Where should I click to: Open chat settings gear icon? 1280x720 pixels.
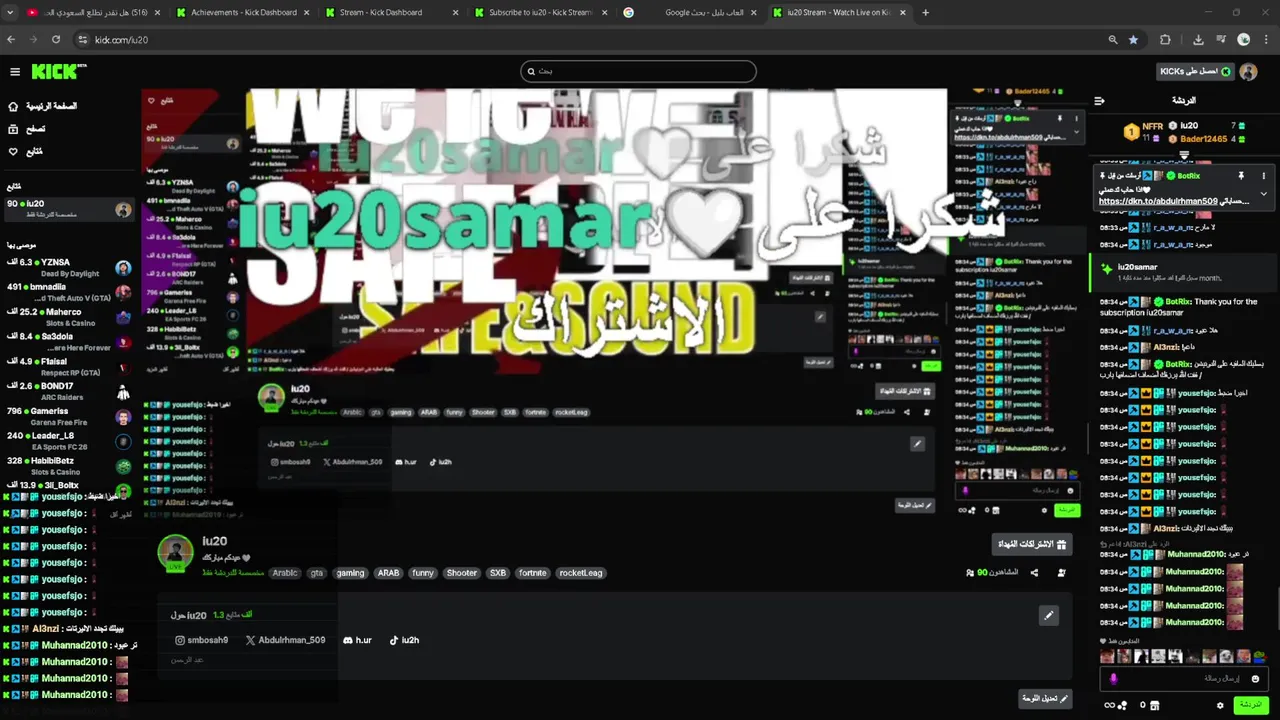click(1220, 705)
